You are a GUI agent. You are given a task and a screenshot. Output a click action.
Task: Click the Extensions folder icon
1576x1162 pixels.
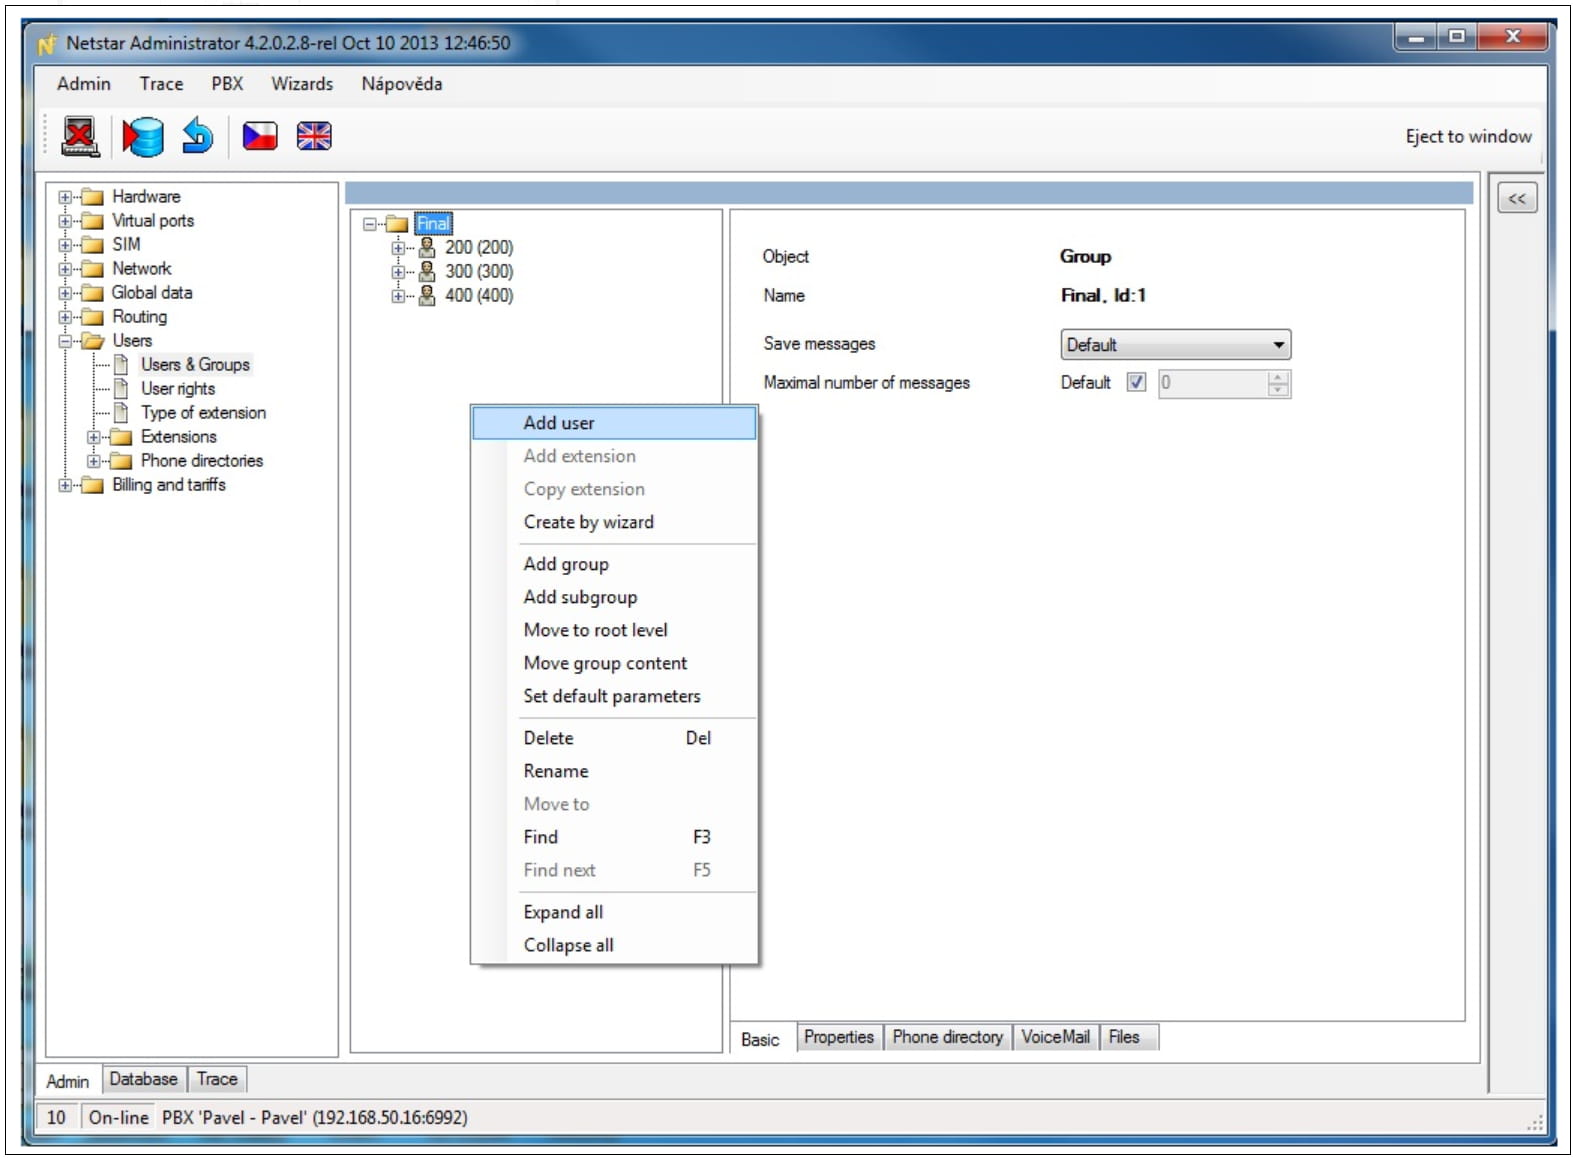(121, 437)
